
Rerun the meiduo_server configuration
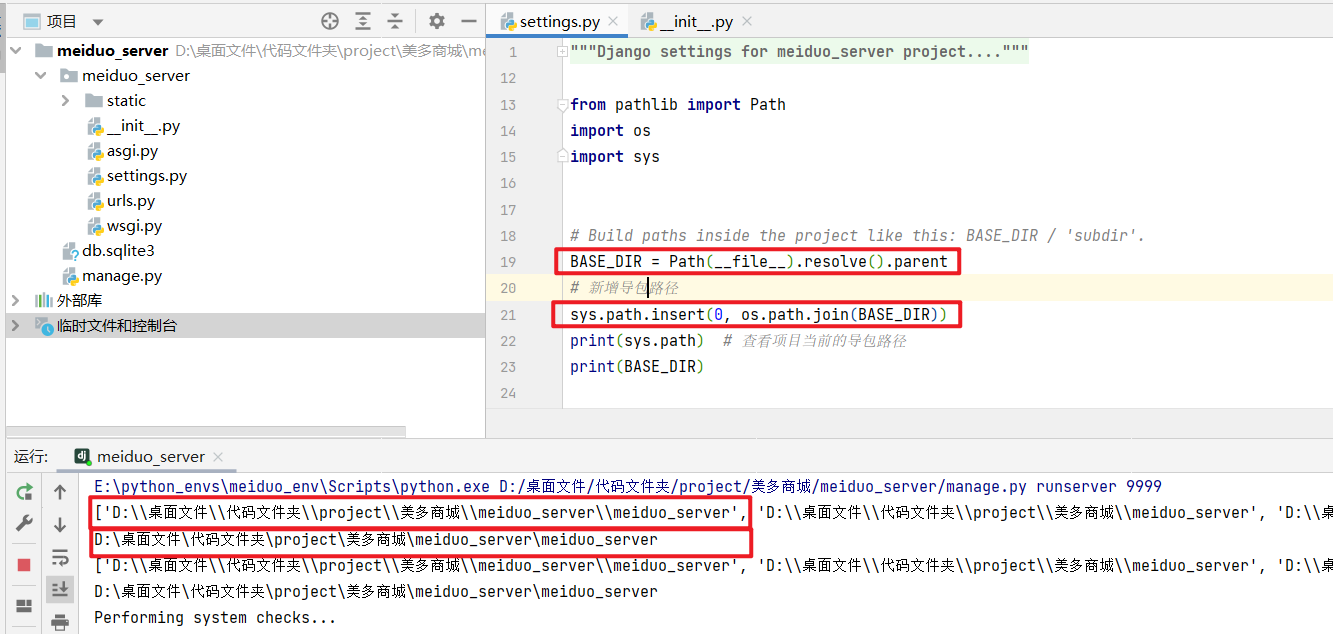[x=24, y=492]
